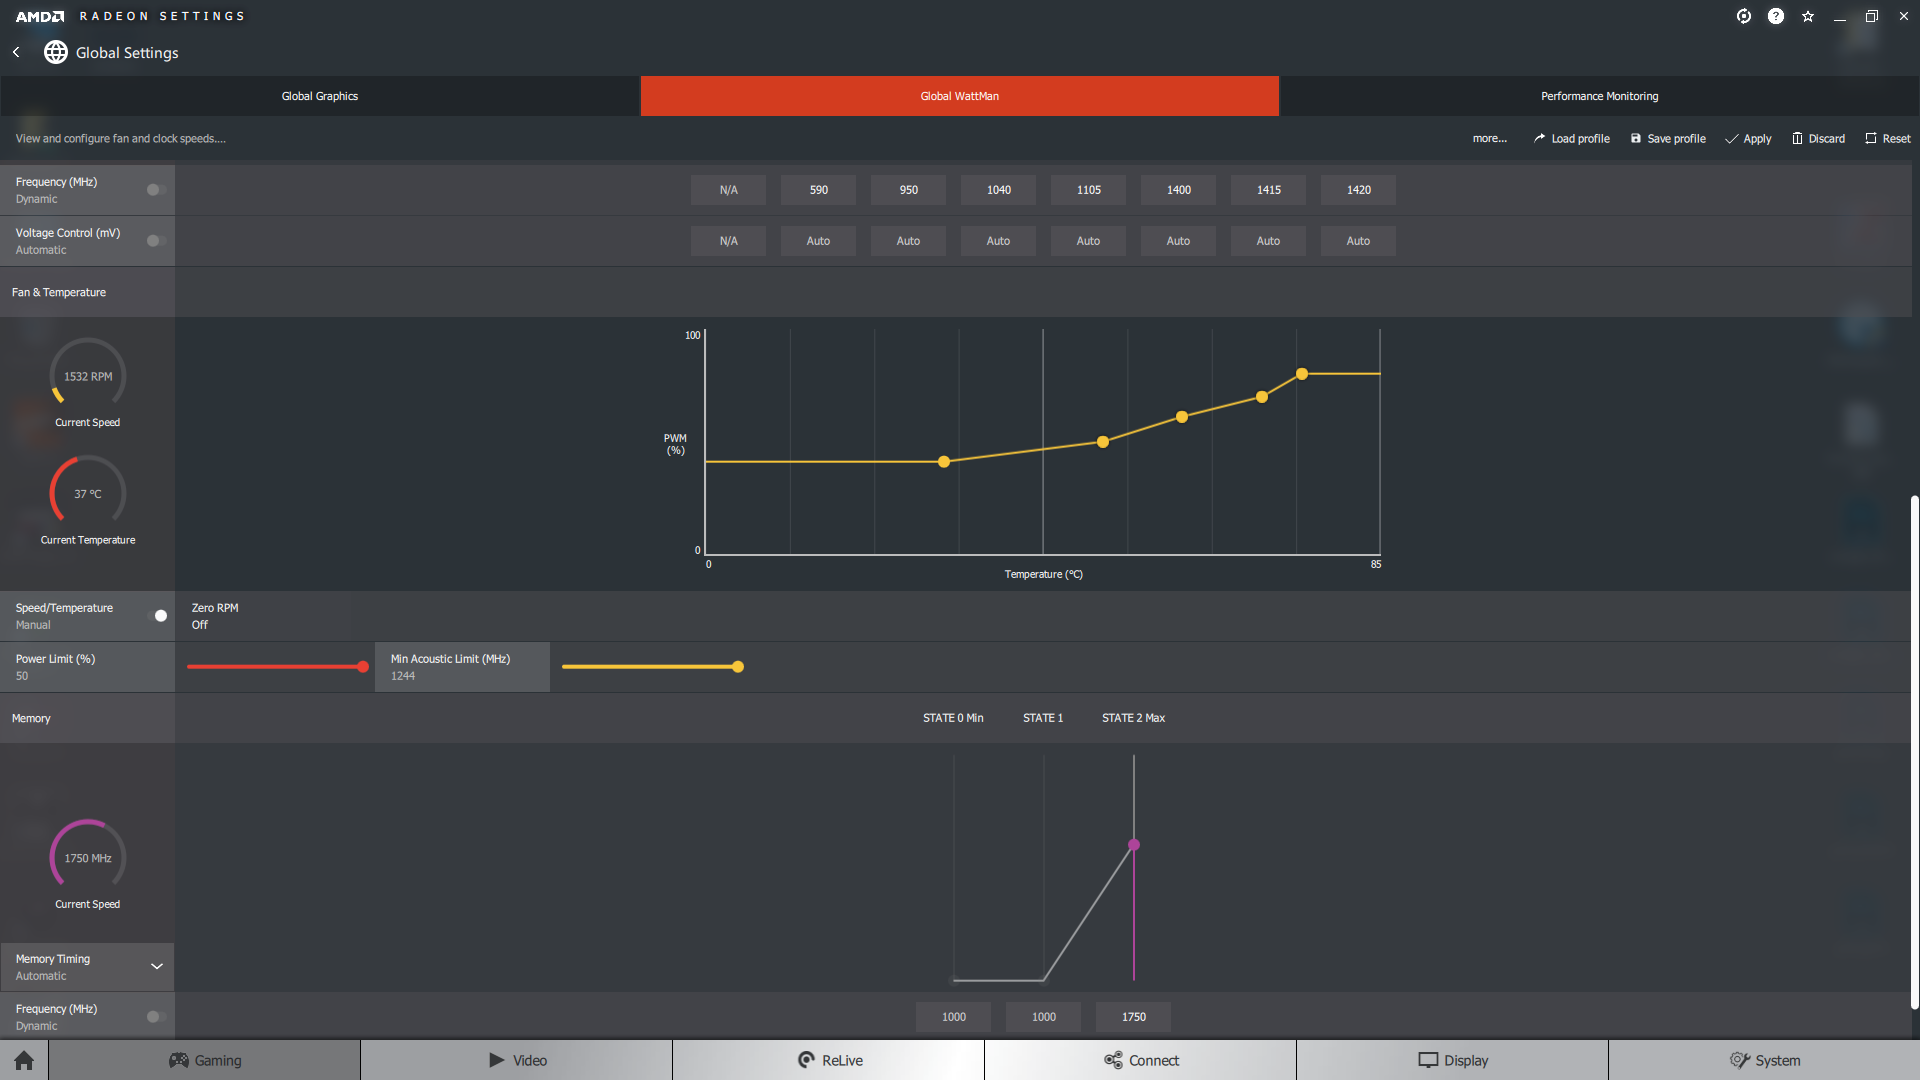Click the Auto voltage box under 1105
The height and width of the screenshot is (1080, 1920).
click(x=1088, y=241)
